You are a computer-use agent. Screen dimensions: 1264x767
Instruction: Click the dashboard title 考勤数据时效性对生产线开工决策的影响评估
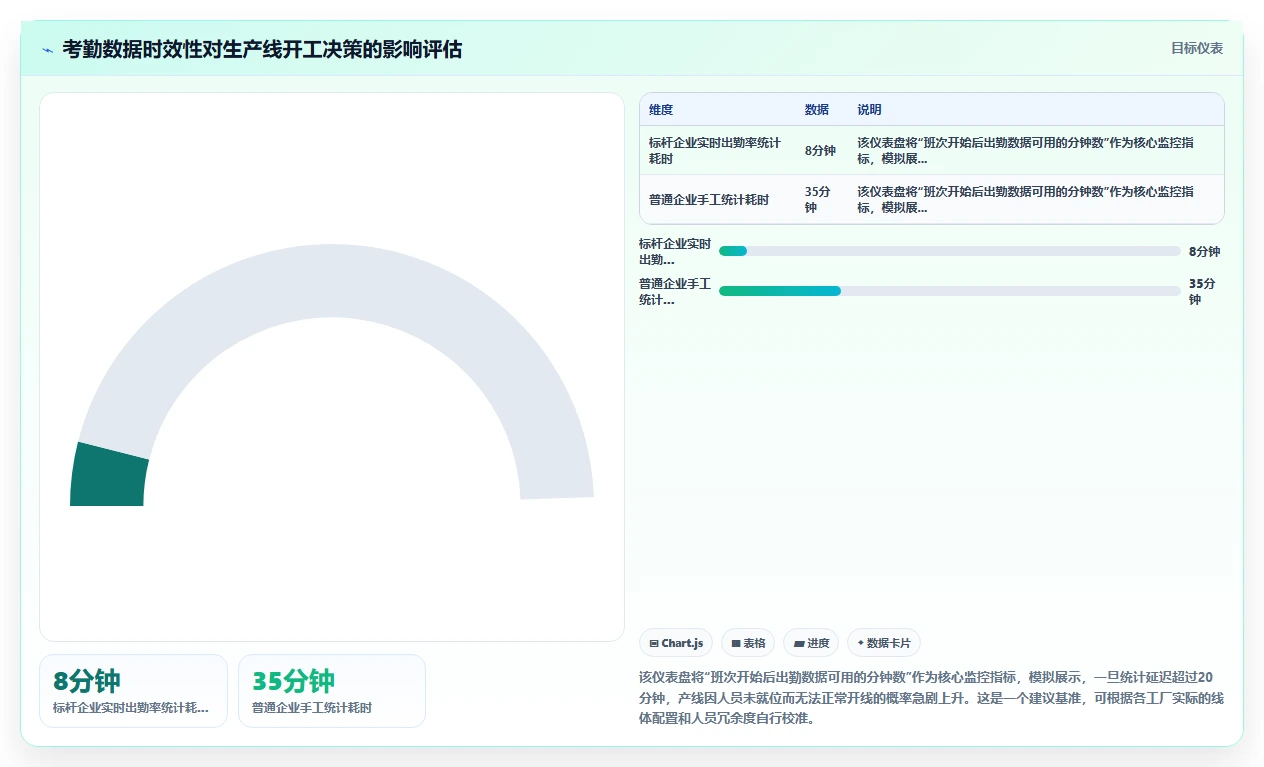point(262,49)
